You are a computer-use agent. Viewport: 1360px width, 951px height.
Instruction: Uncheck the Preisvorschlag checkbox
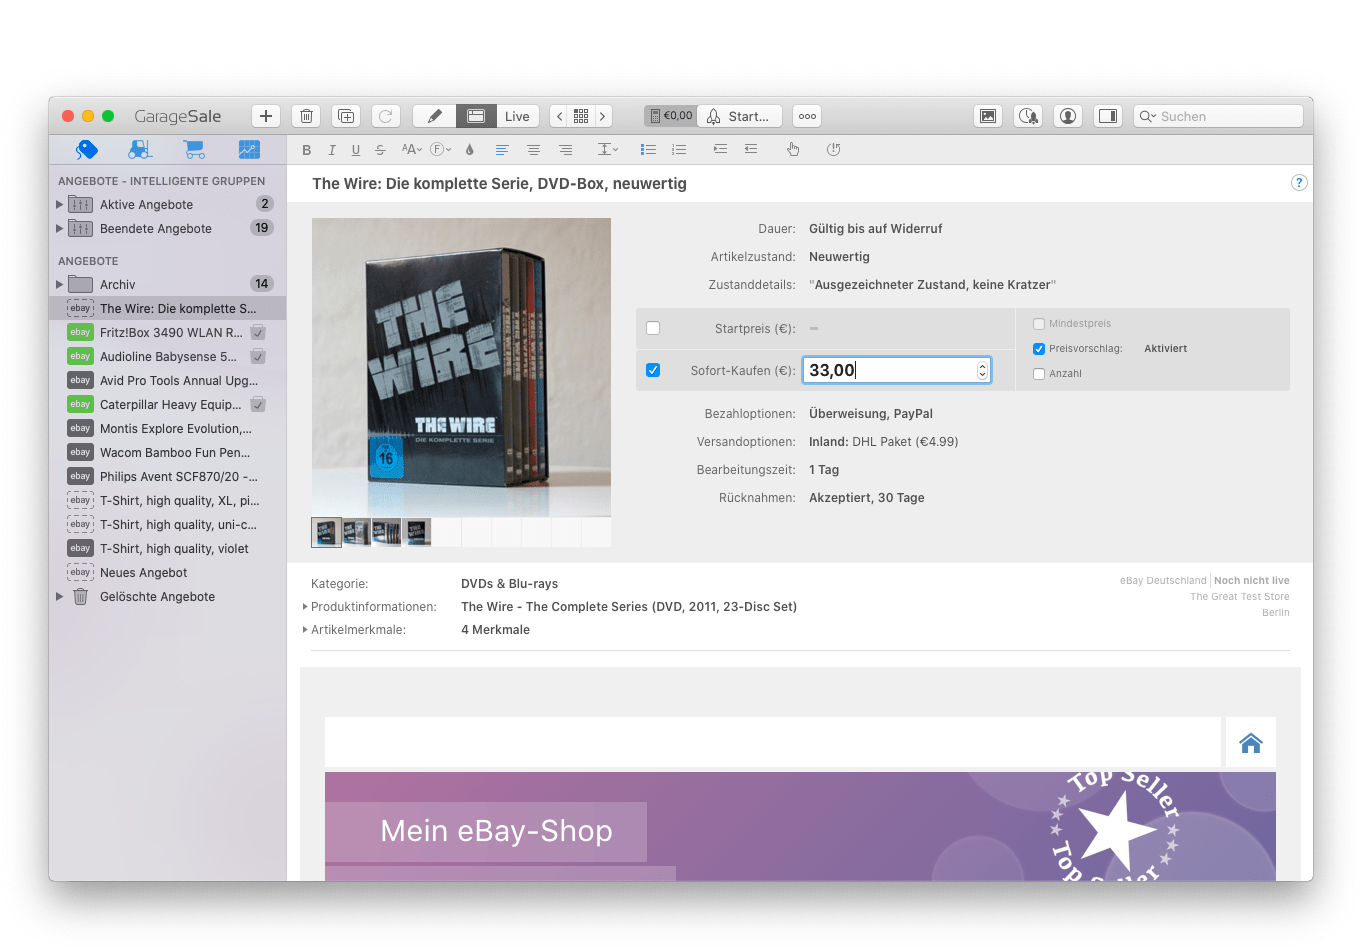1039,349
